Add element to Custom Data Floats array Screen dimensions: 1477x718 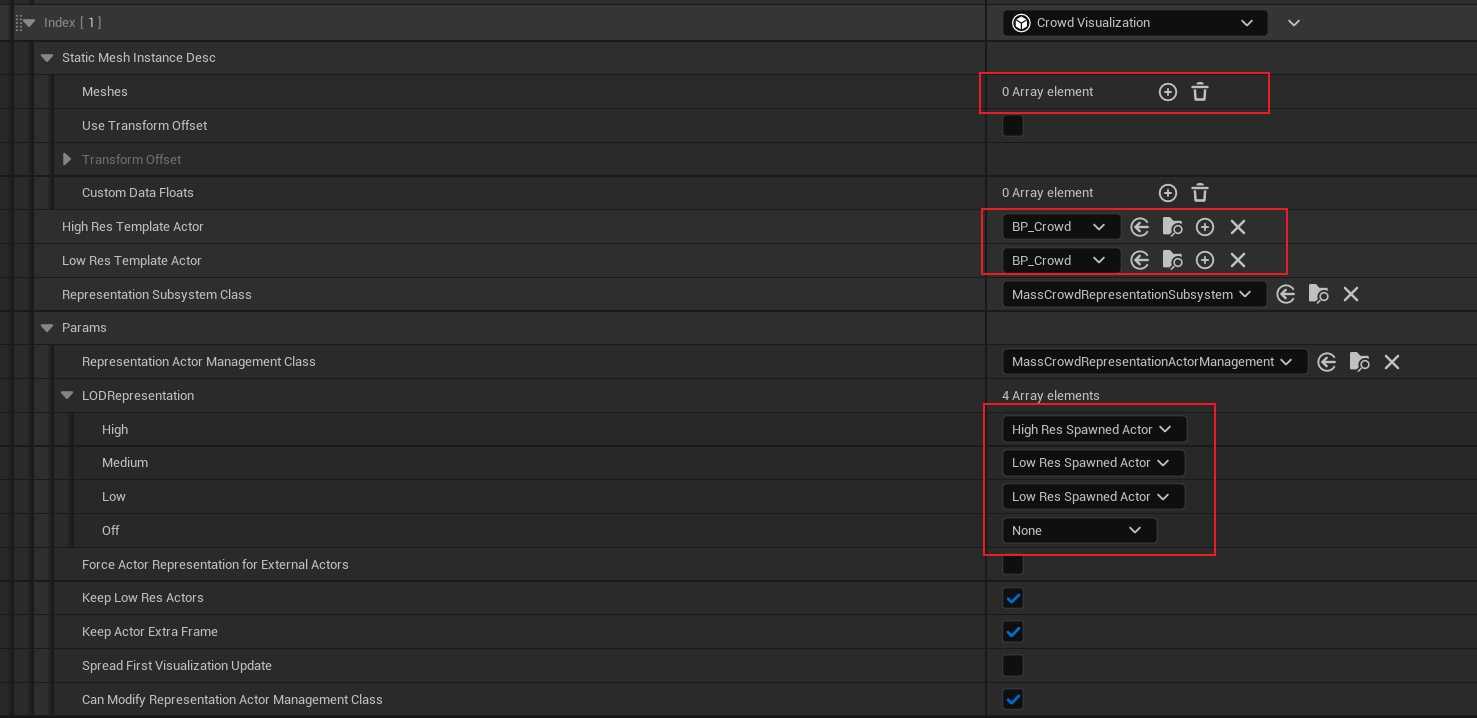(x=1167, y=193)
